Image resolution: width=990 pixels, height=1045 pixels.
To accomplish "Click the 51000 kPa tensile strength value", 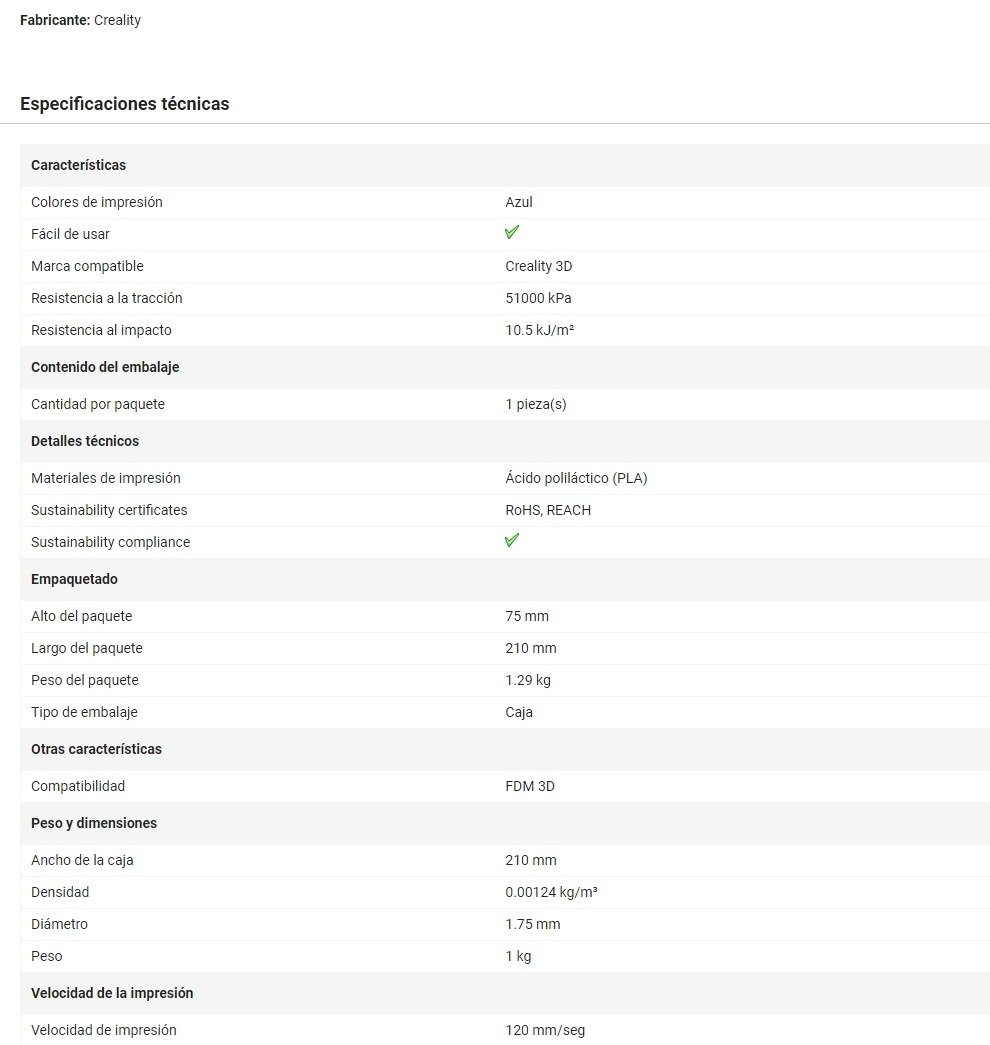I will click(539, 298).
